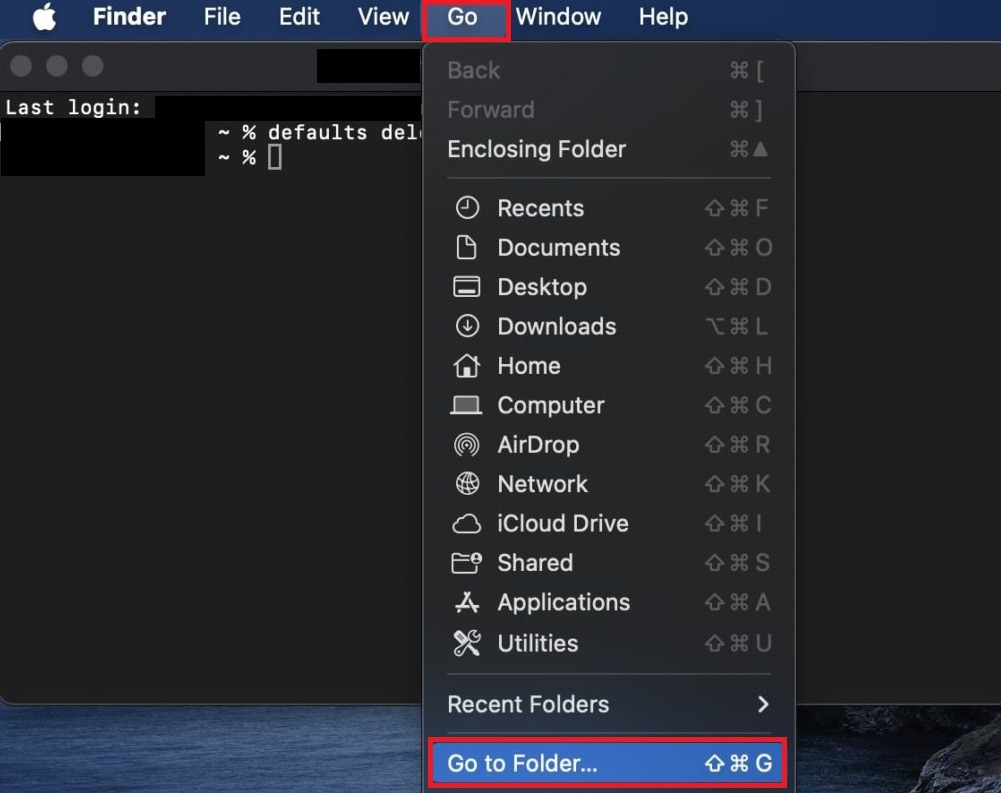Click the Terminal prompt cursor block
Viewport: 1001px width, 793px height.
pyautogui.click(x=275, y=157)
